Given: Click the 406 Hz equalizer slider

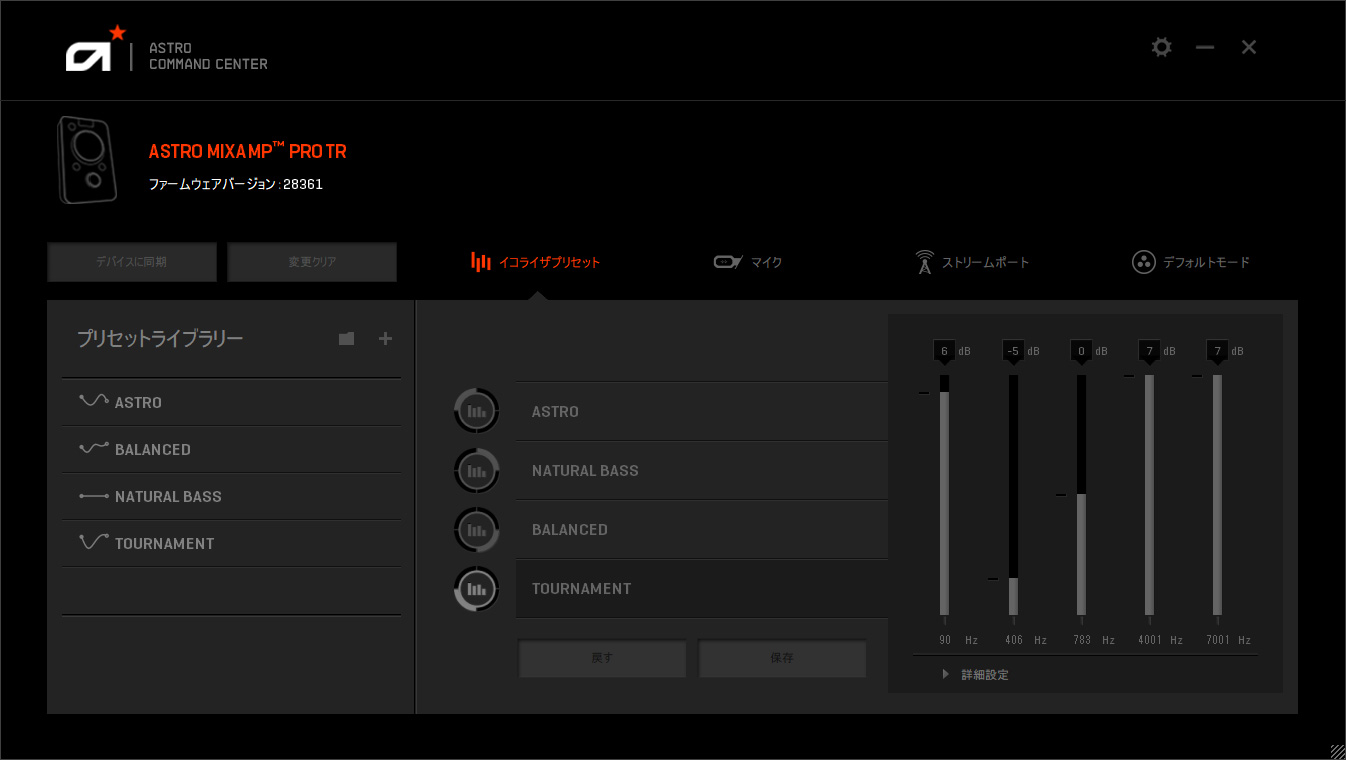Looking at the screenshot, I should pyautogui.click(x=1013, y=495).
